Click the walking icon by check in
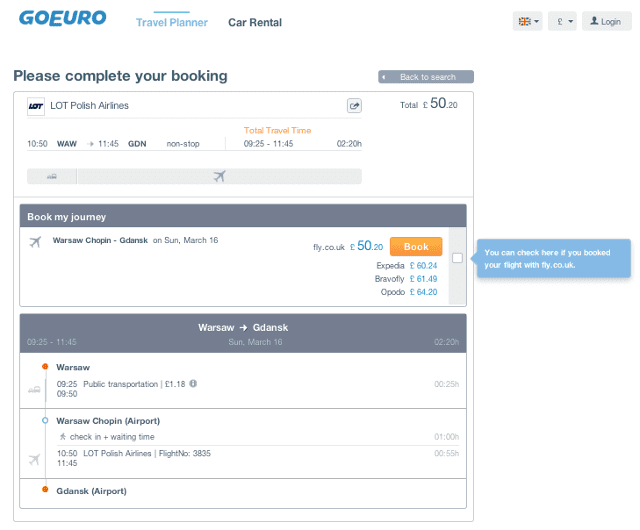Image resolution: width=640 pixels, height=530 pixels. [x=63, y=436]
